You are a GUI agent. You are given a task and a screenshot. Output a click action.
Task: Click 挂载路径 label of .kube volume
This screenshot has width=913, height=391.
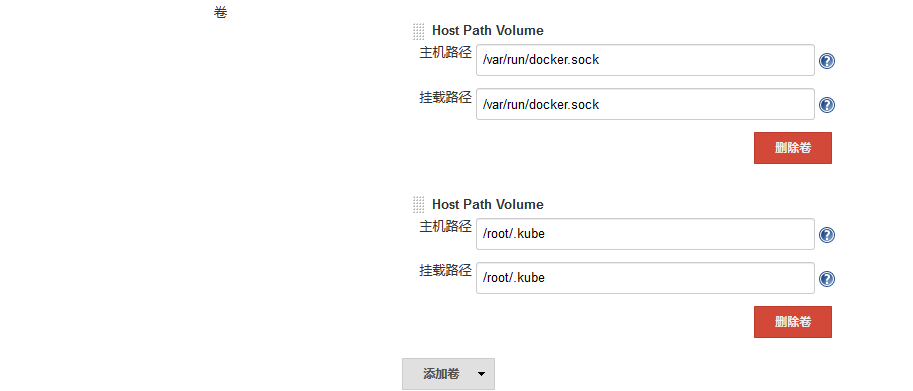pos(445,271)
